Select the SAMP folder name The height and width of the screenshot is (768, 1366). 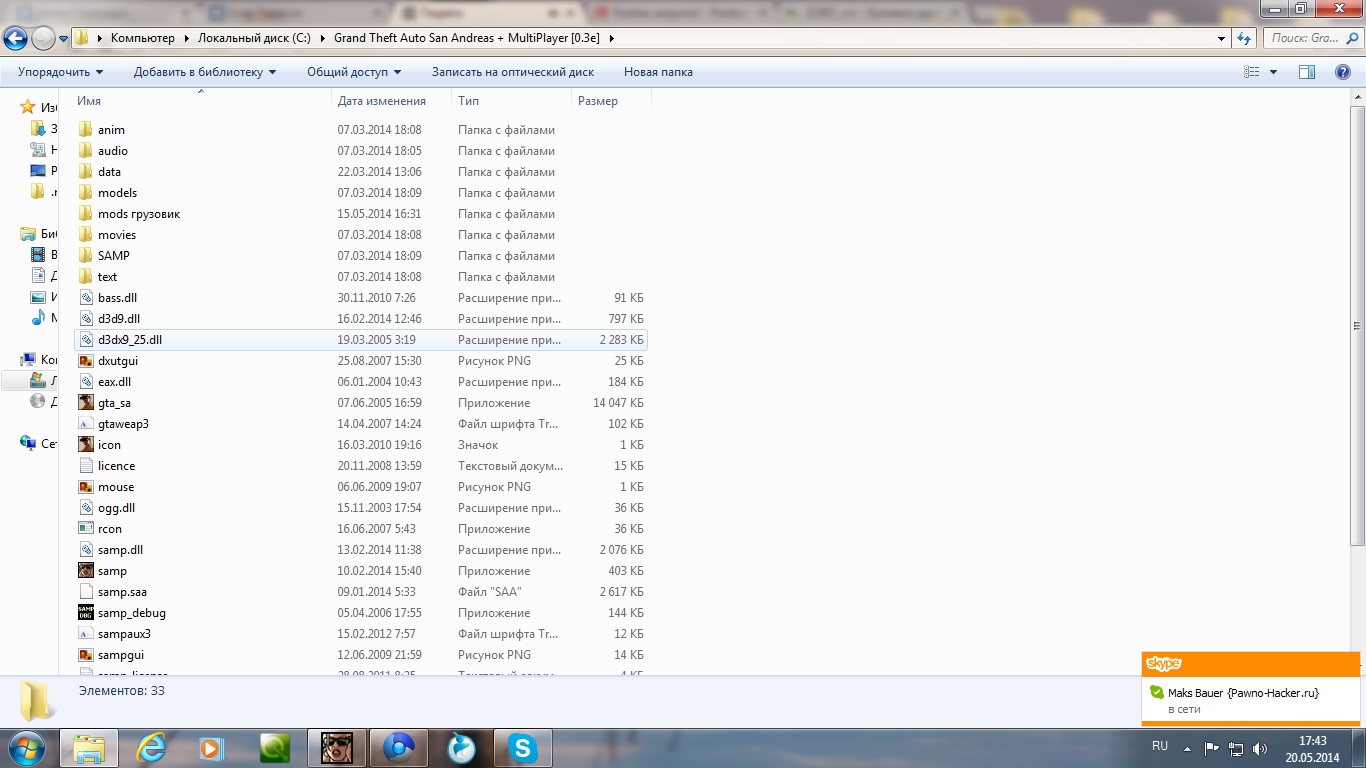114,256
